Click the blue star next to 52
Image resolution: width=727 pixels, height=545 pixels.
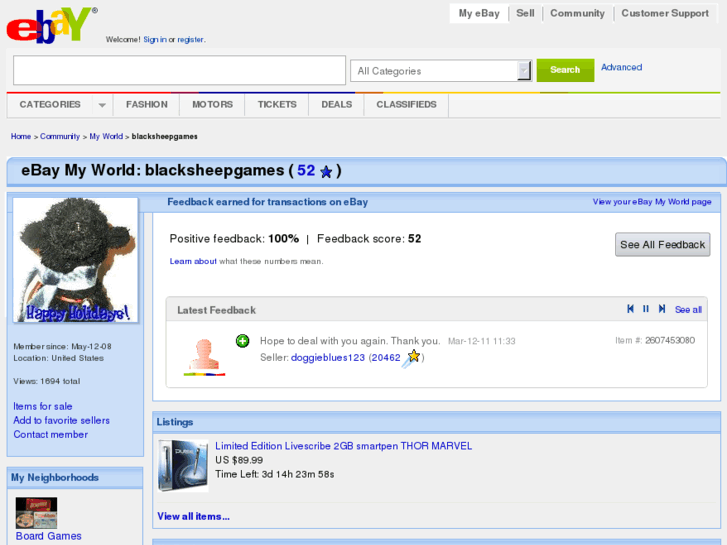tap(326, 172)
